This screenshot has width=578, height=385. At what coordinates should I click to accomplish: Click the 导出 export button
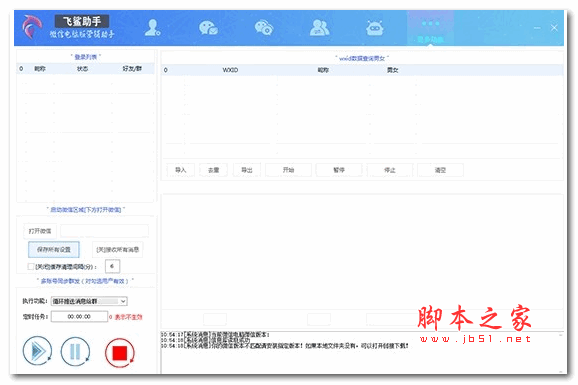click(x=247, y=170)
